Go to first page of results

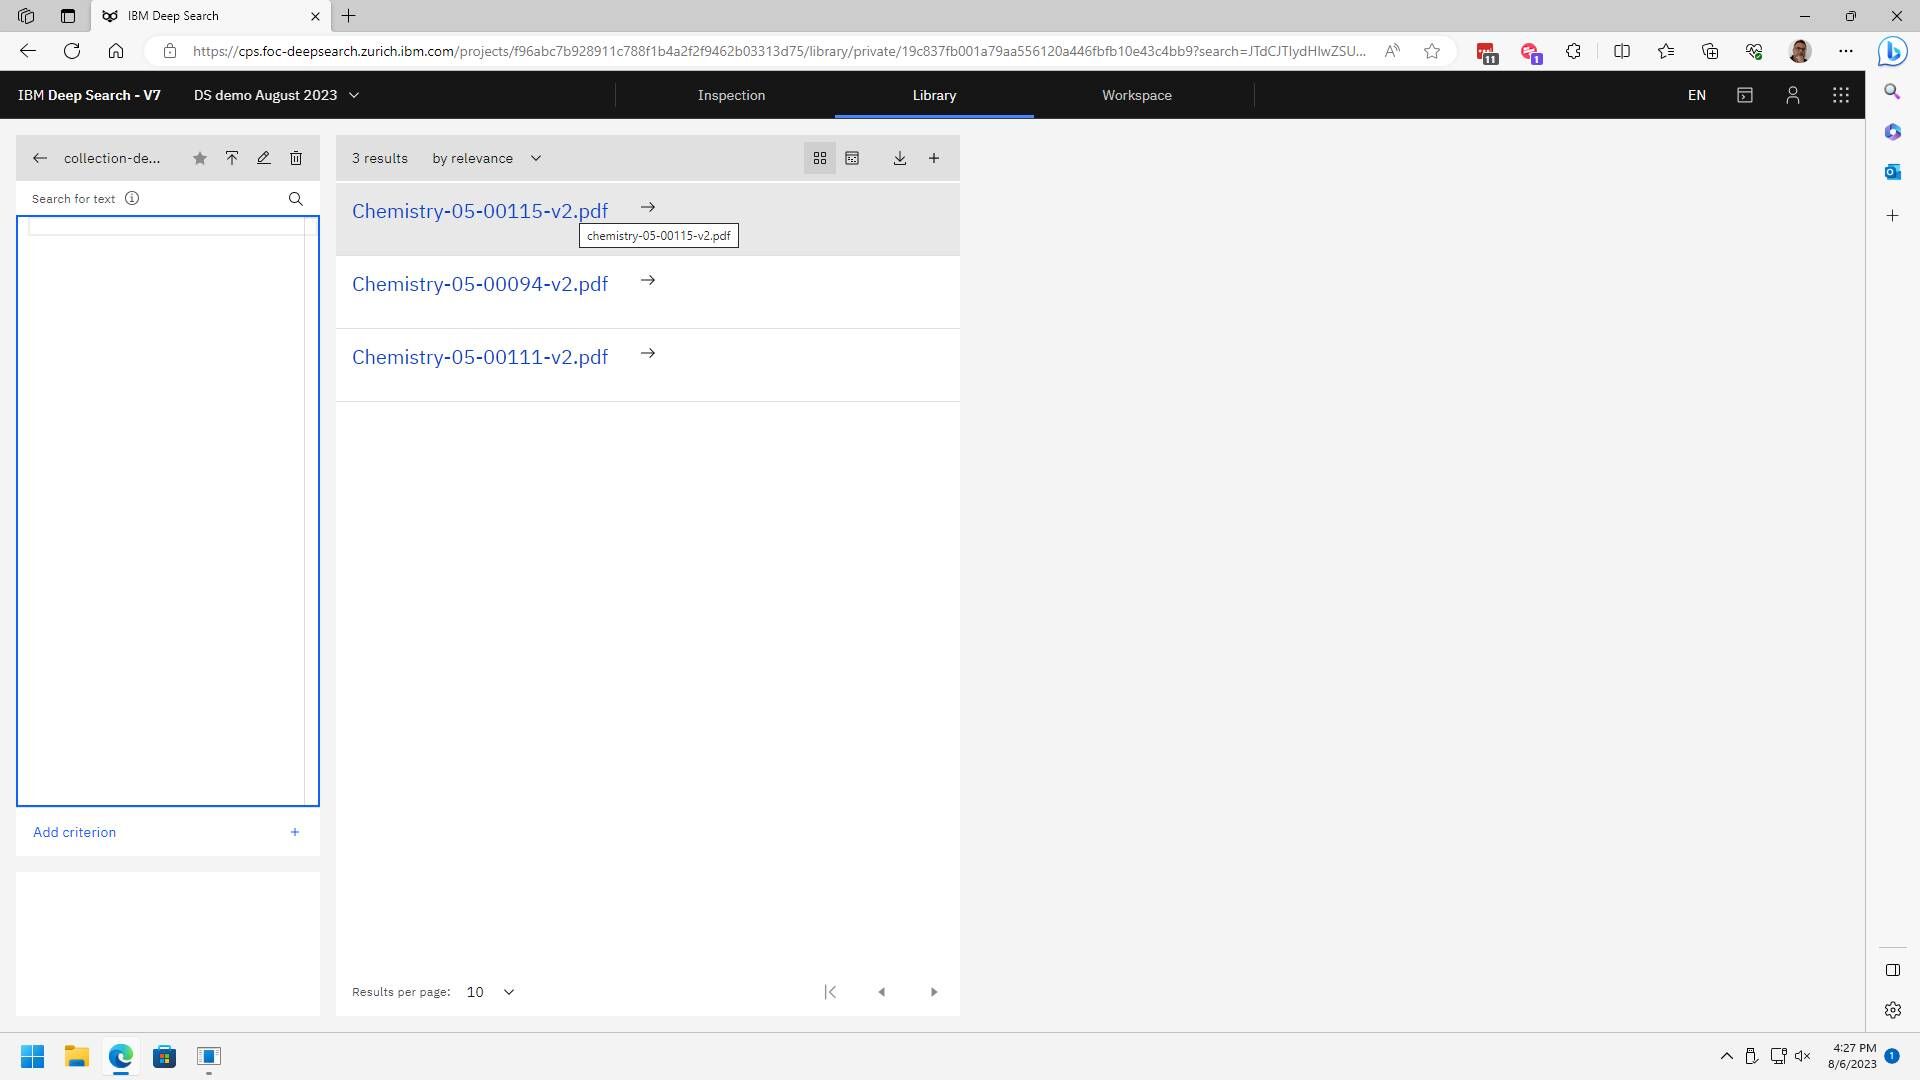tap(830, 992)
